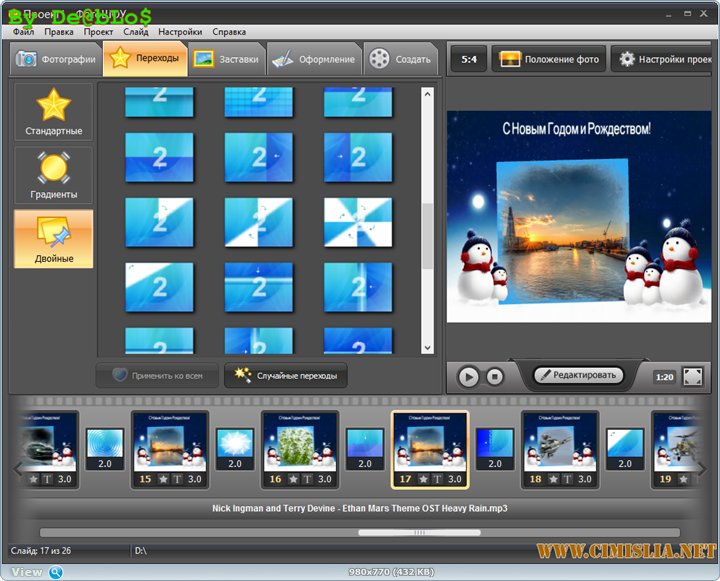The width and height of the screenshot is (720, 581).
Task: Click the timeline horizontal scrollbar thumb
Action: point(405,533)
